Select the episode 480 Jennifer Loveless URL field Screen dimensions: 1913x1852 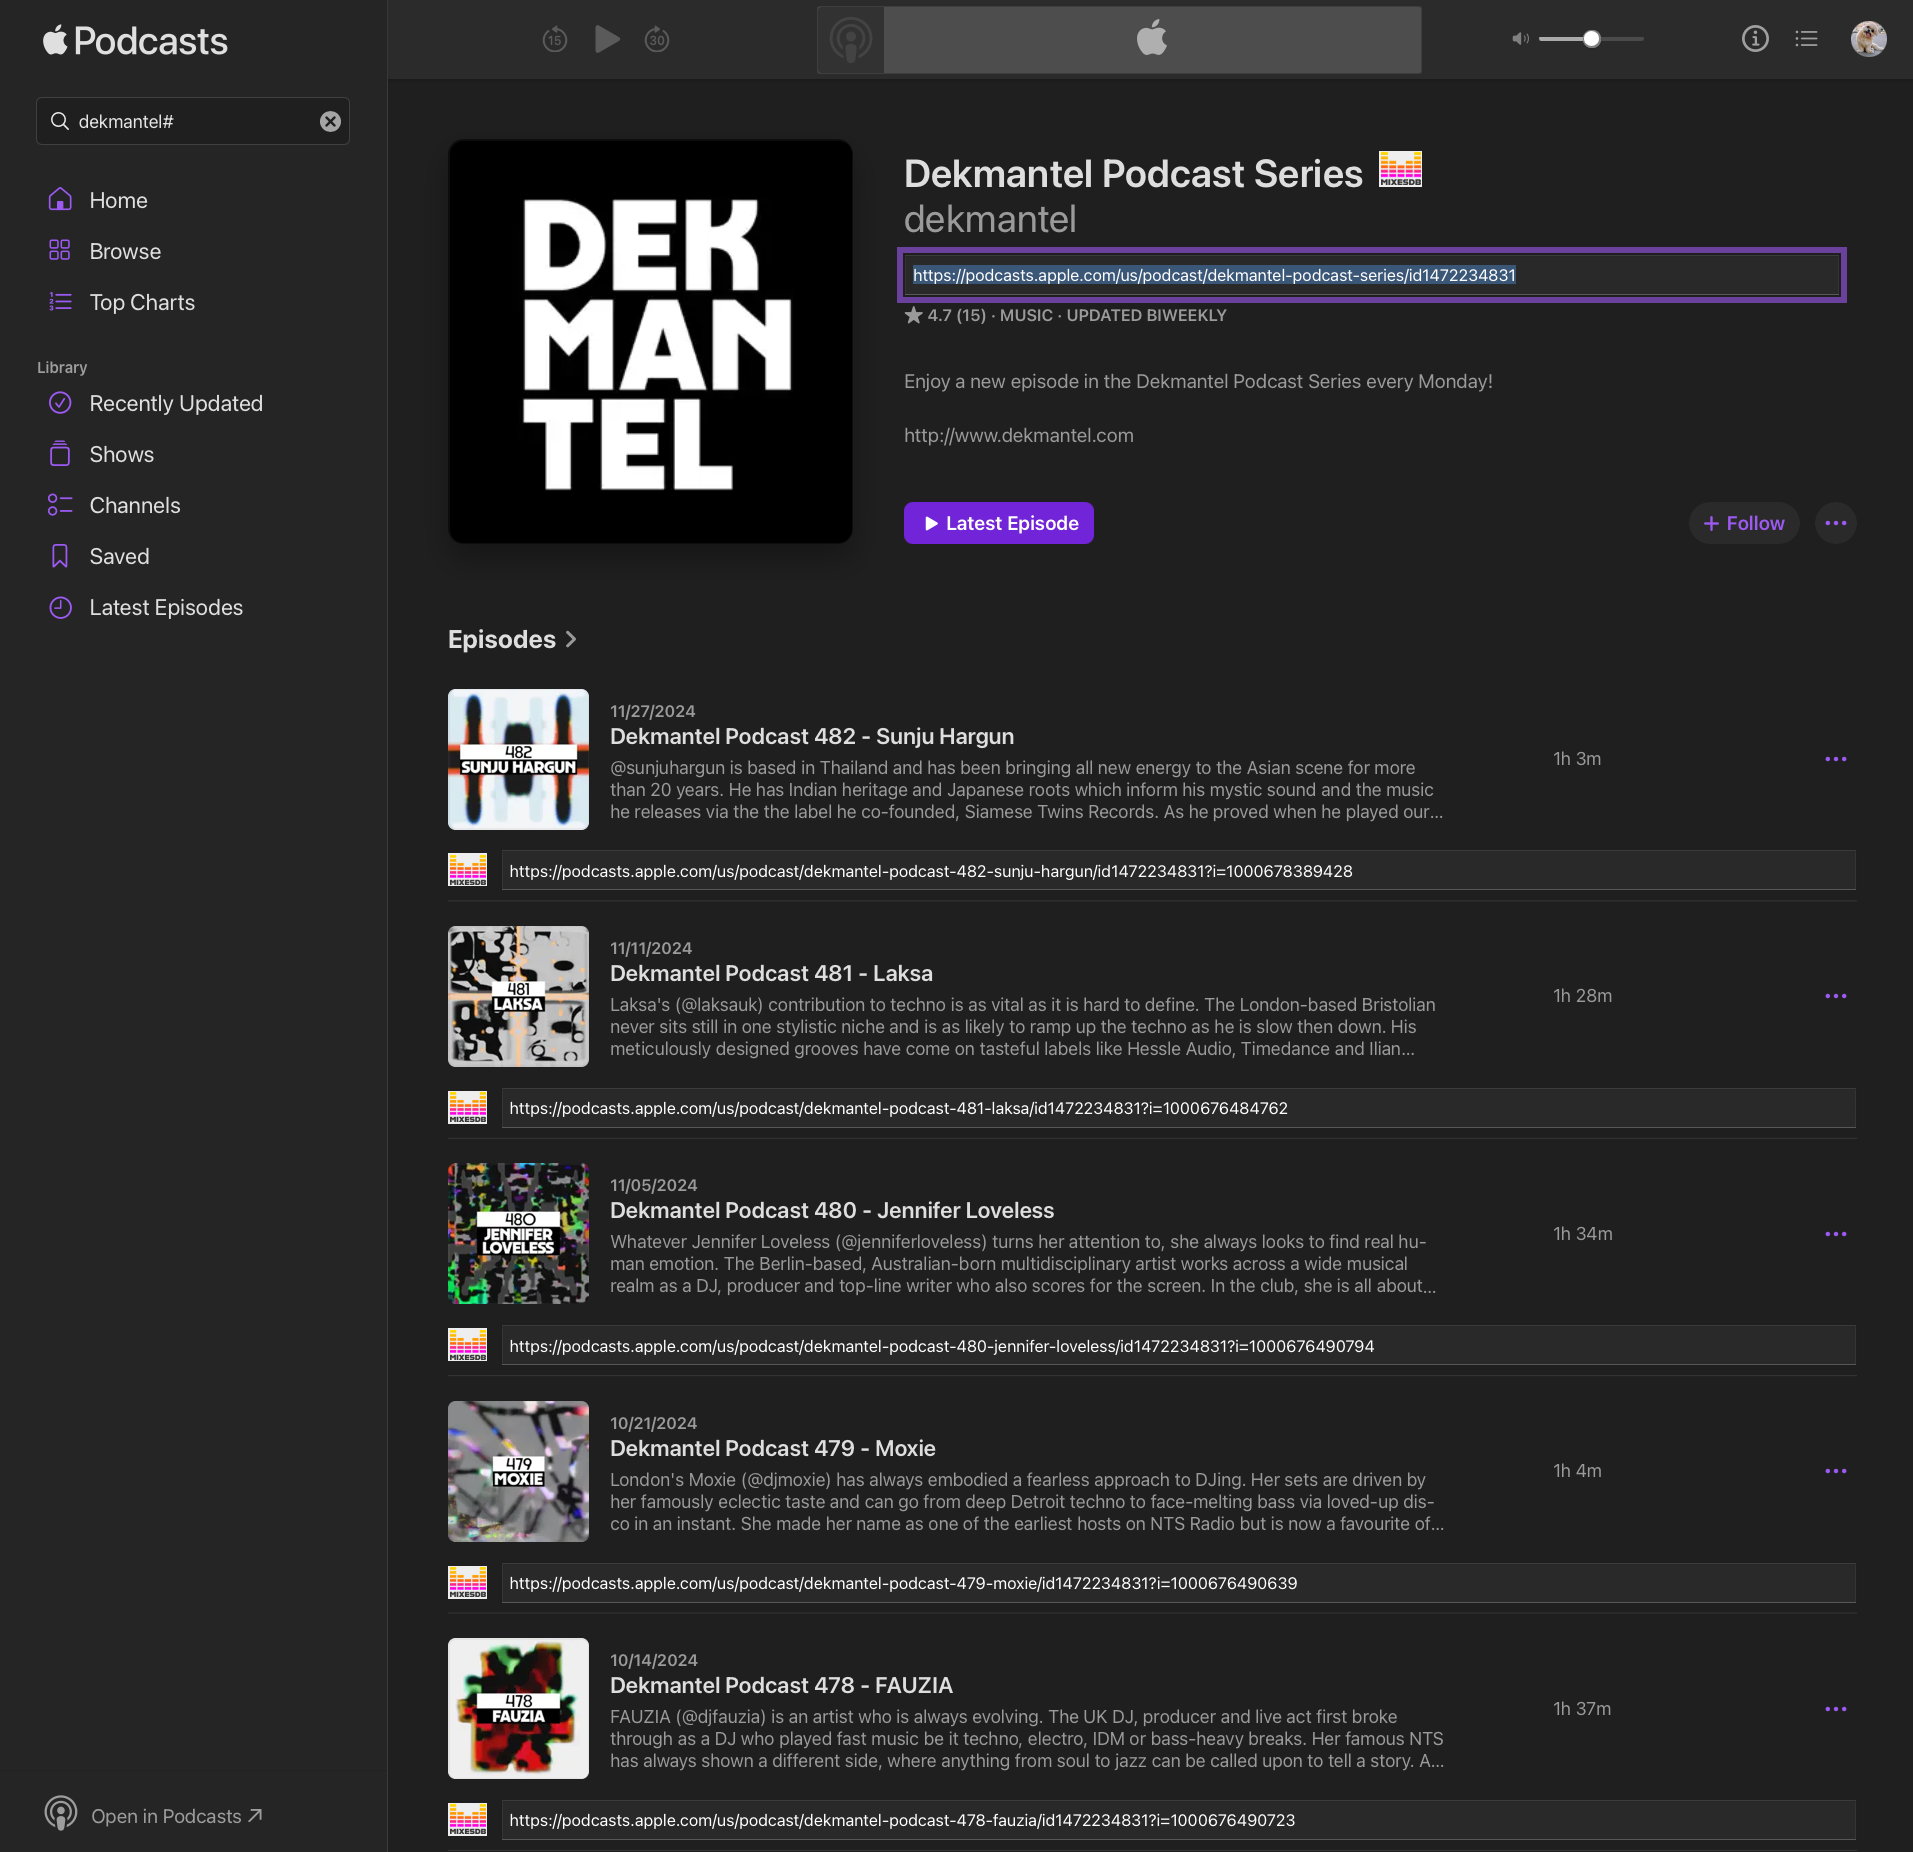(x=1178, y=1346)
